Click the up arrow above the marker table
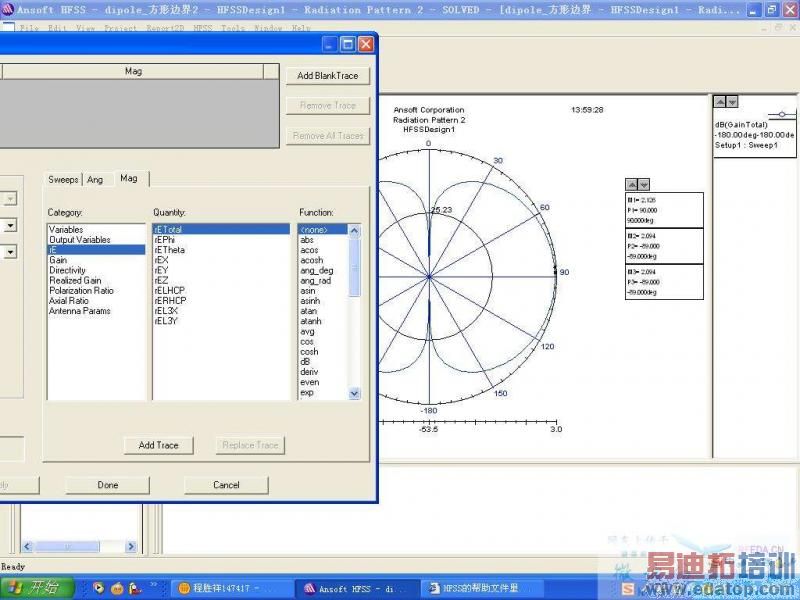800x600 pixels. coord(632,184)
